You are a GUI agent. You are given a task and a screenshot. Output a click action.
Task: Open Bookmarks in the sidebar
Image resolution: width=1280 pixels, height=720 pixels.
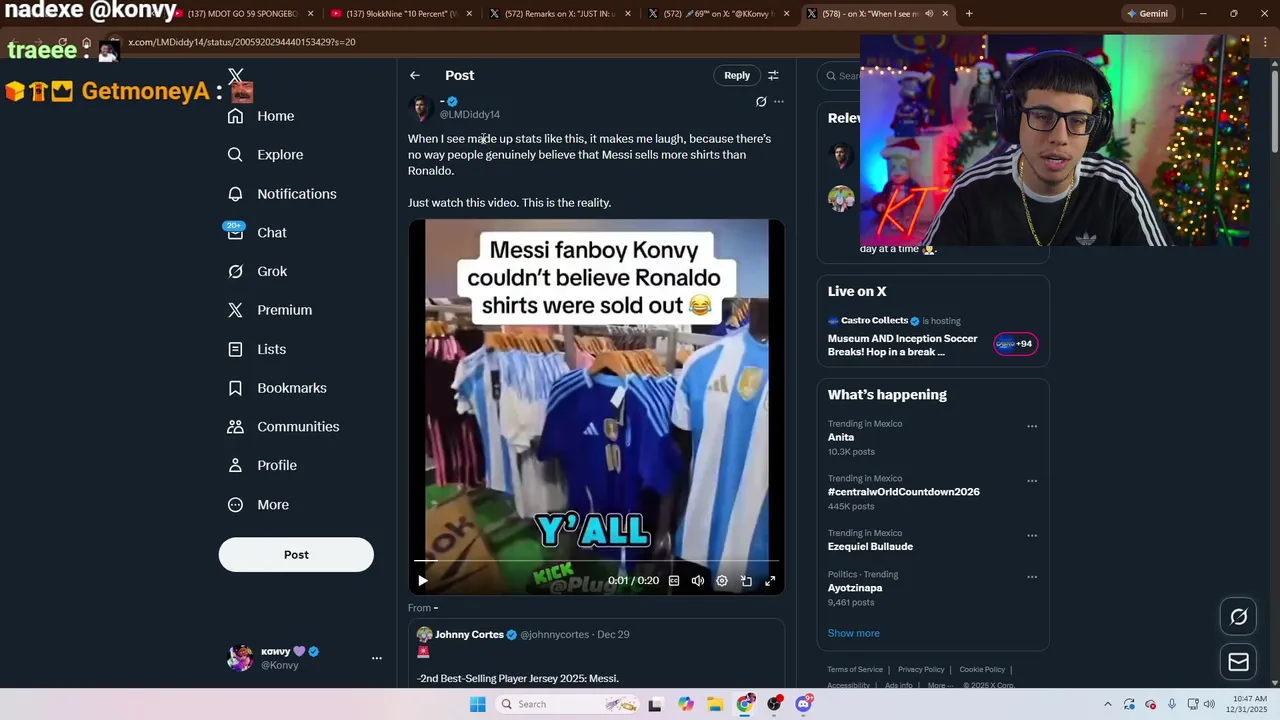[x=277, y=388]
